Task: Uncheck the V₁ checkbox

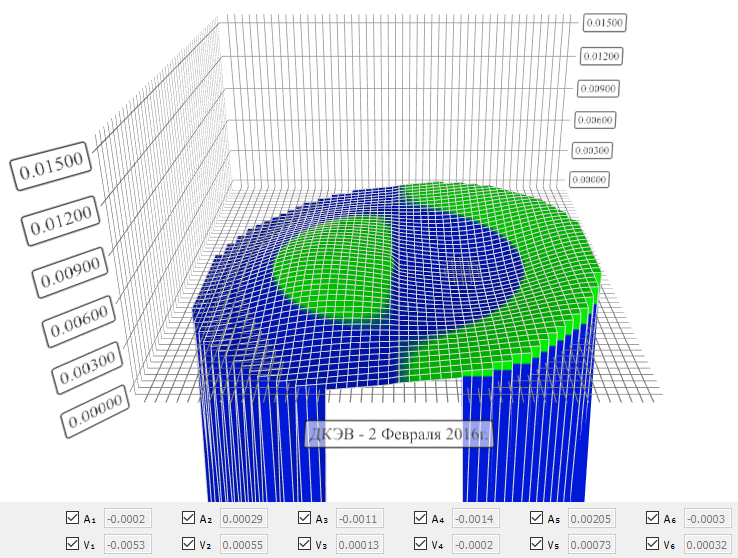Action: (72, 544)
